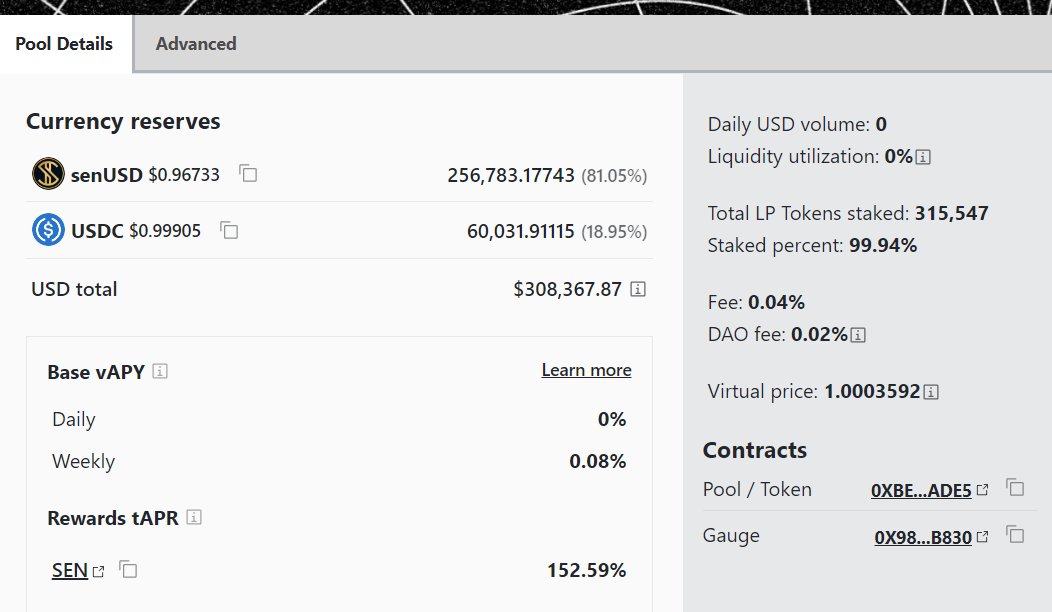
Task: Select the senUSD share (81.05%)
Action: coord(614,176)
